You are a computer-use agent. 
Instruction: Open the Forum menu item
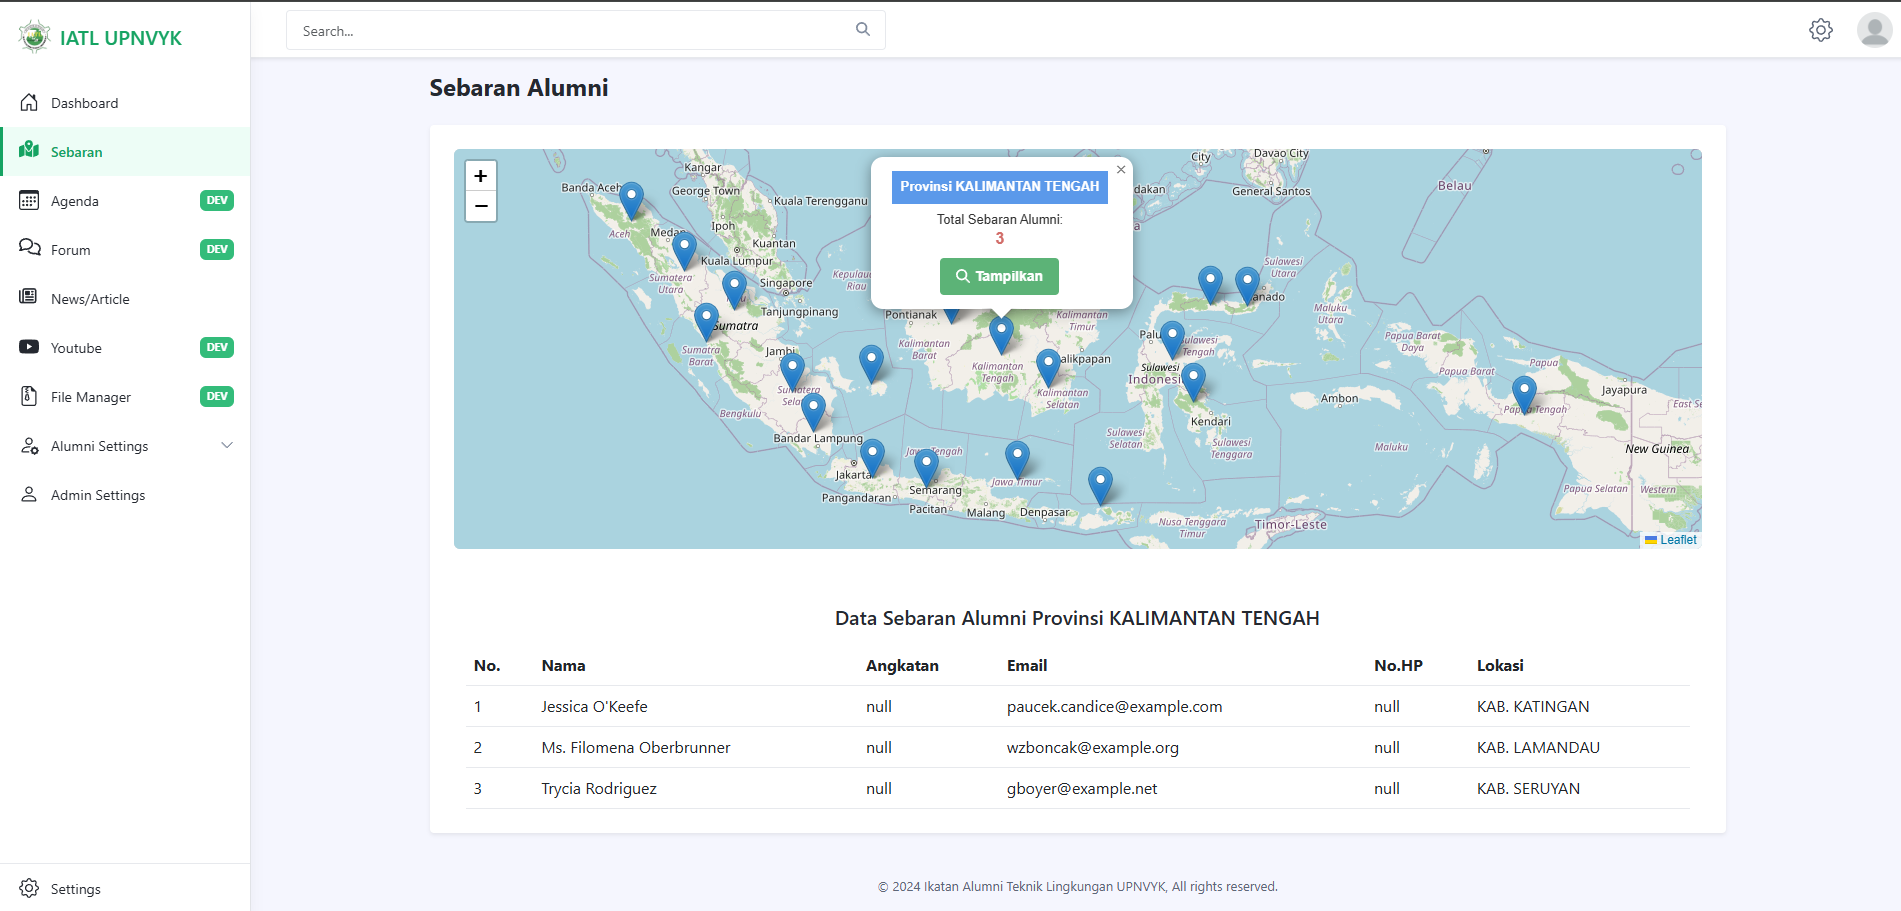click(x=125, y=249)
